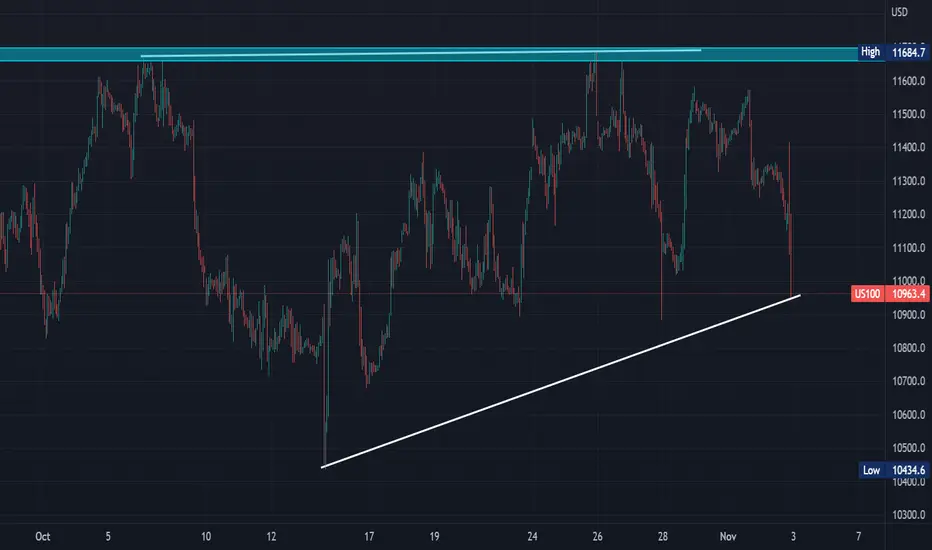
Task: Click the 11300.0 price axis label
Action: point(909,181)
